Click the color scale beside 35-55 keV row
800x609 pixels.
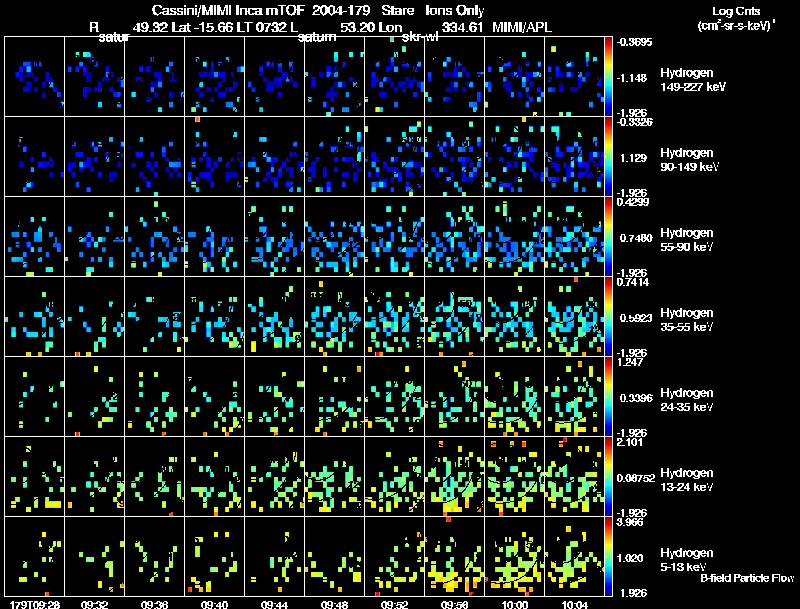[608, 316]
